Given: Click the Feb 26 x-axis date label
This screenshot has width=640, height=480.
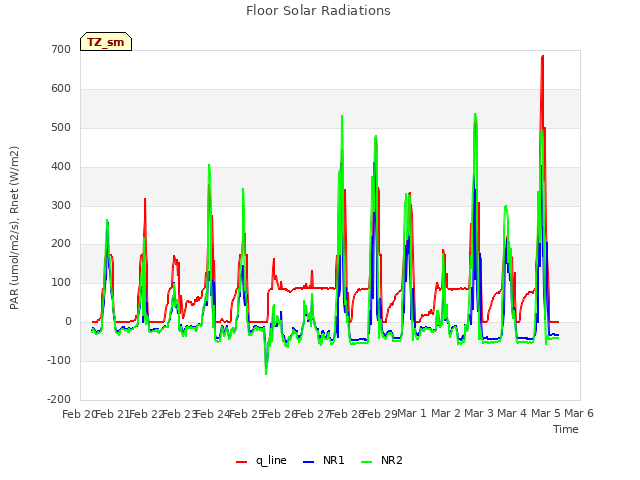Looking at the screenshot, I should tap(279, 414).
